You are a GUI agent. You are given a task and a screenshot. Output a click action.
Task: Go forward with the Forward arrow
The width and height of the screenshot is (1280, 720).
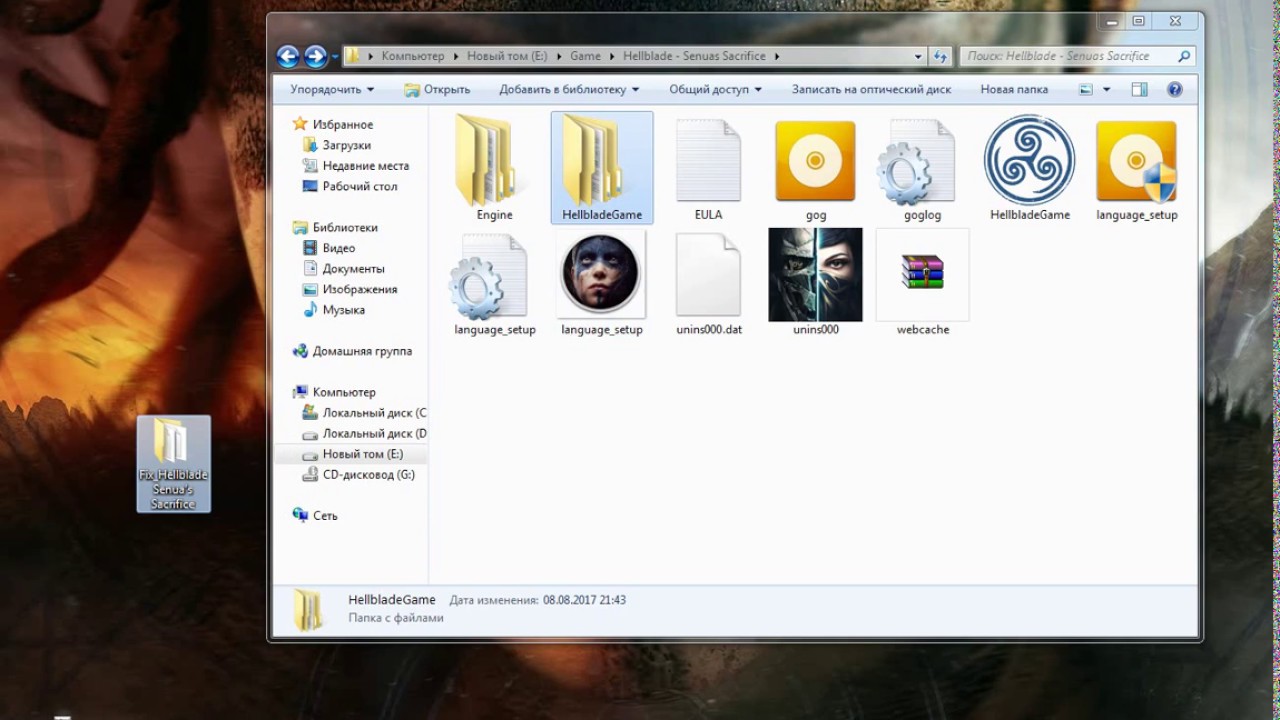(315, 56)
